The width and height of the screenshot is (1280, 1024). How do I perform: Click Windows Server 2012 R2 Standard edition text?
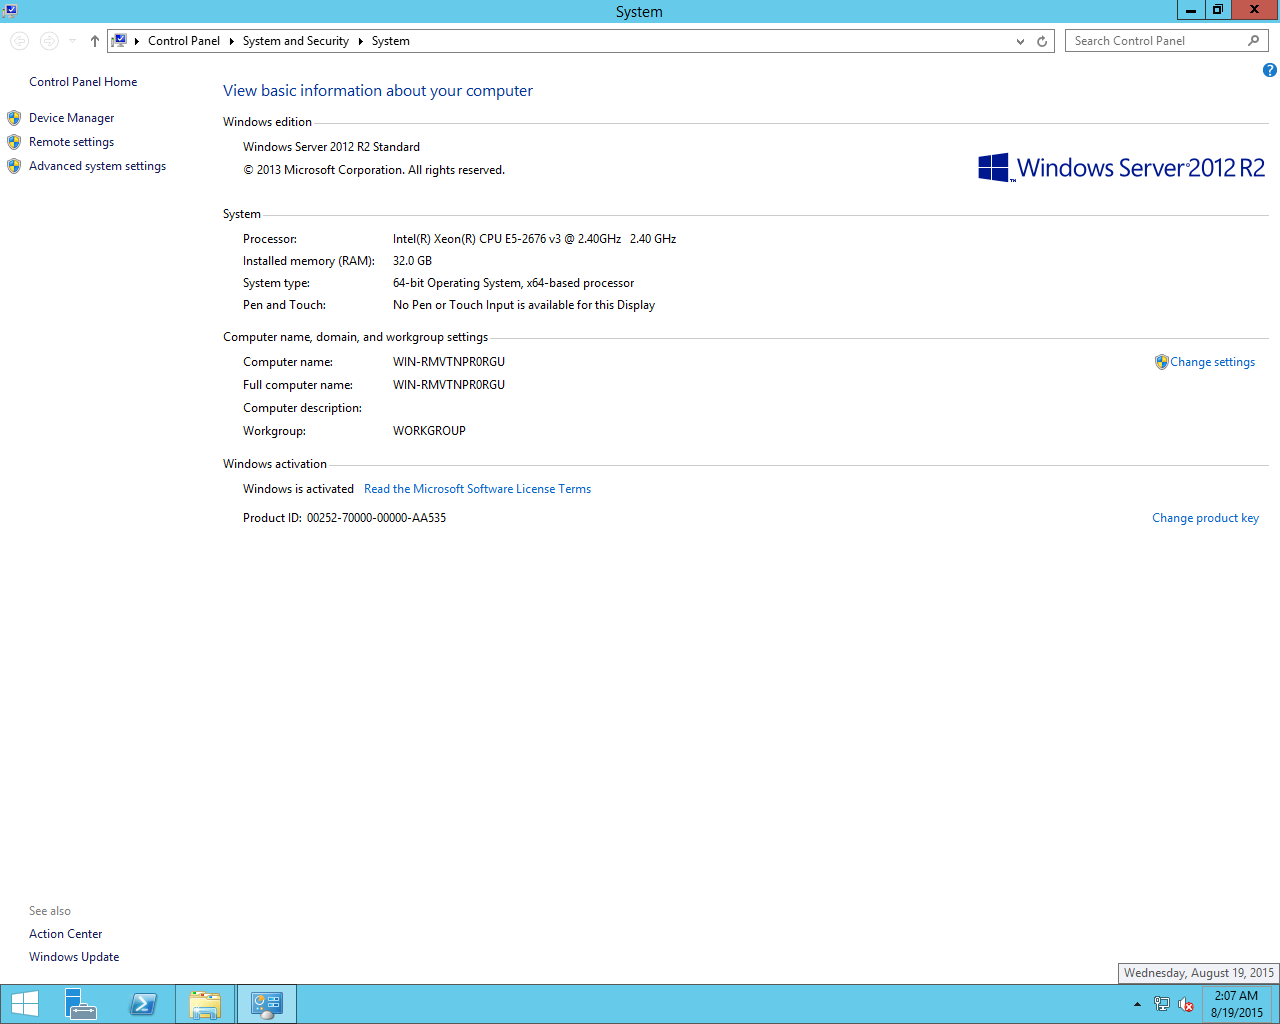(x=331, y=147)
